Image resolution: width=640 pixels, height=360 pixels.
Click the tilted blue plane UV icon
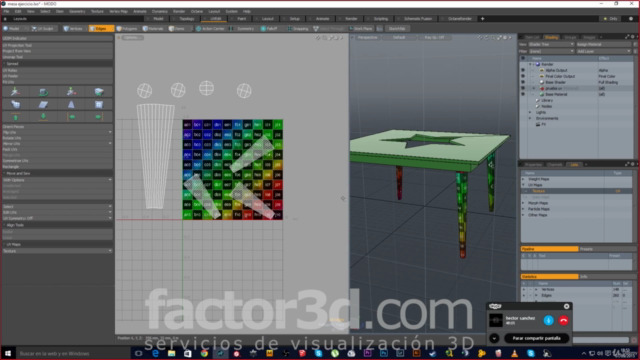pyautogui.click(x=43, y=104)
